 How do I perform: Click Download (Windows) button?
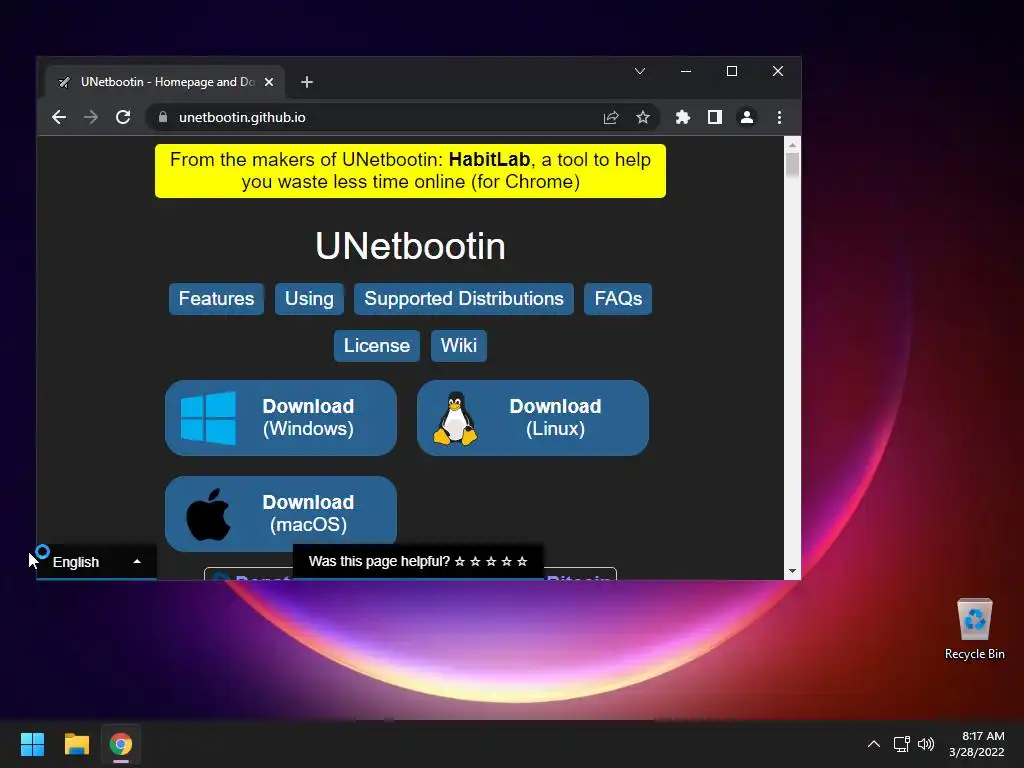281,417
